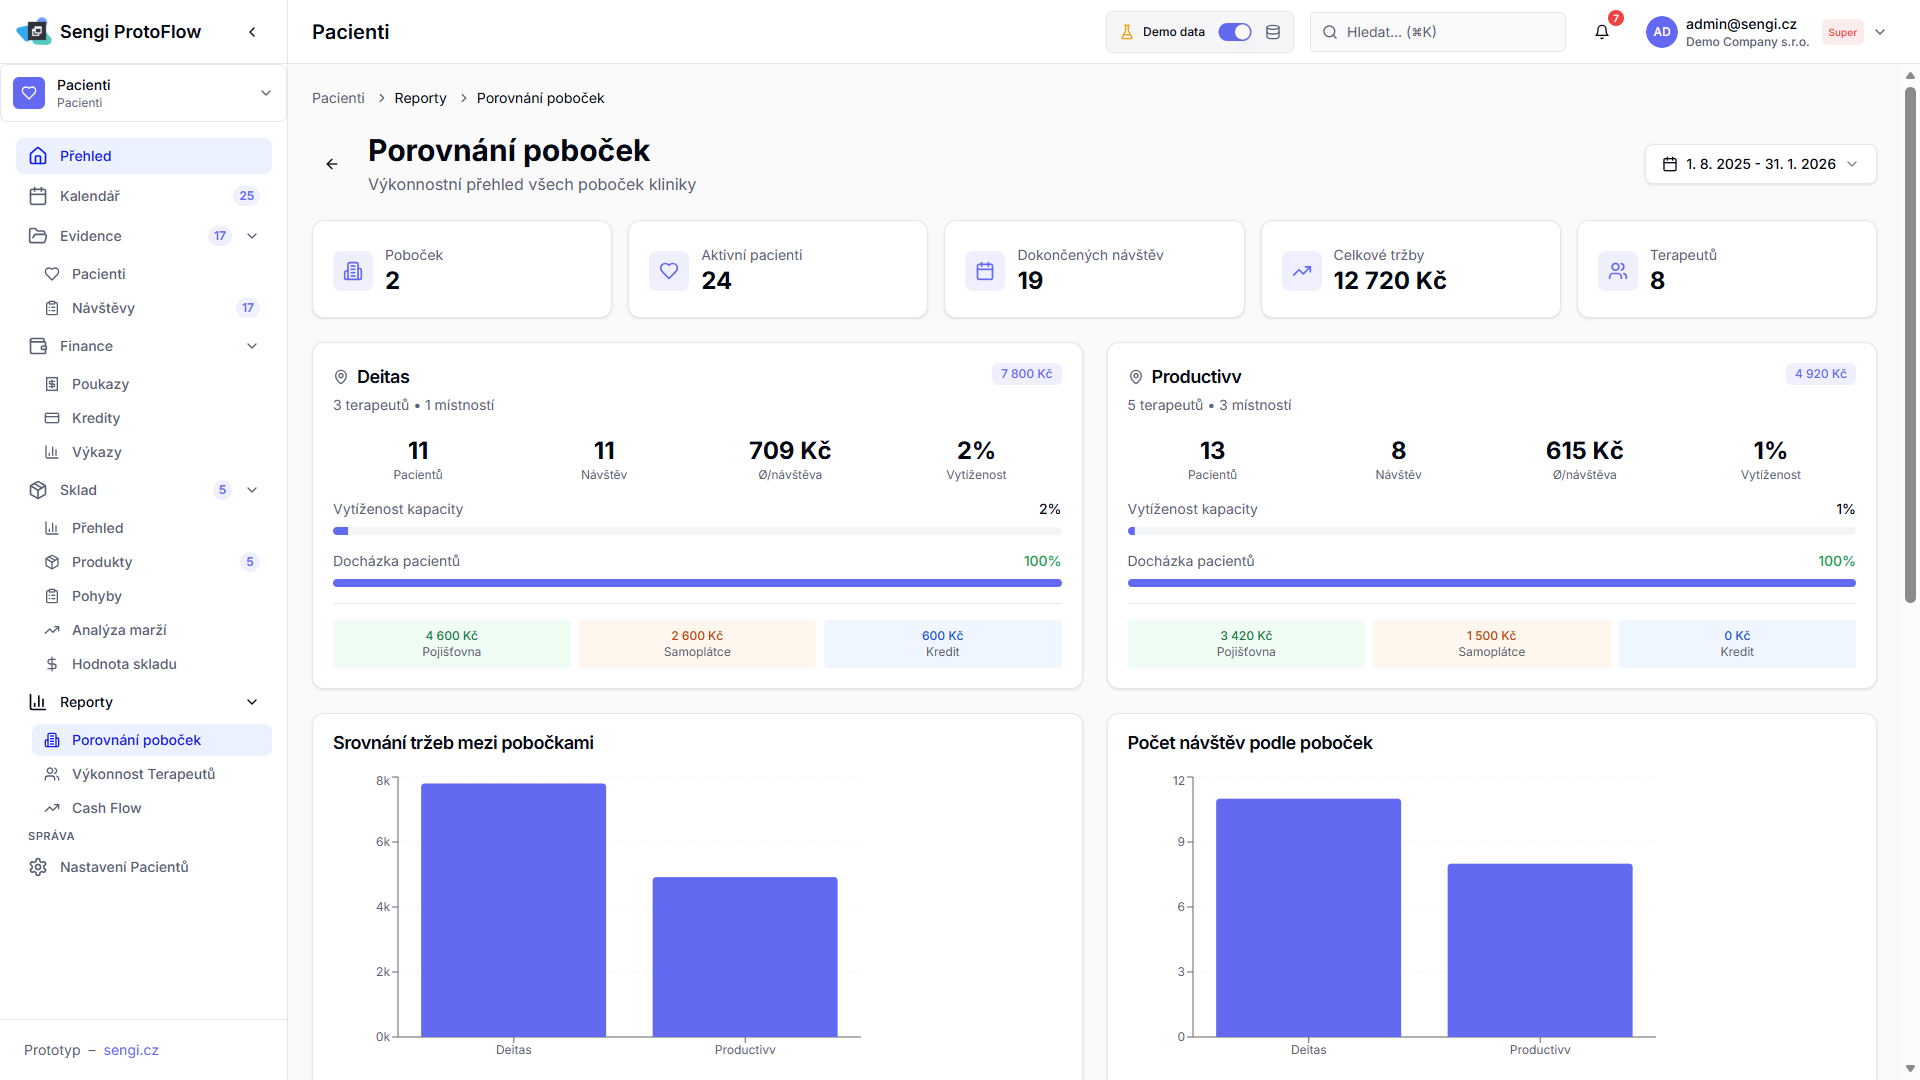This screenshot has width=1920, height=1080.
Task: Open the date range dropdown
Action: click(x=1760, y=164)
